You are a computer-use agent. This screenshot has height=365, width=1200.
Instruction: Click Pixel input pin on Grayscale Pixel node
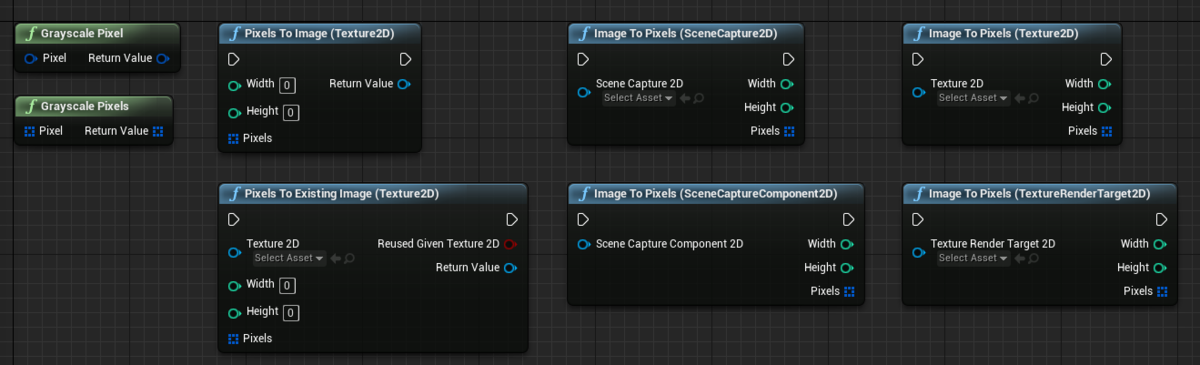pos(31,58)
